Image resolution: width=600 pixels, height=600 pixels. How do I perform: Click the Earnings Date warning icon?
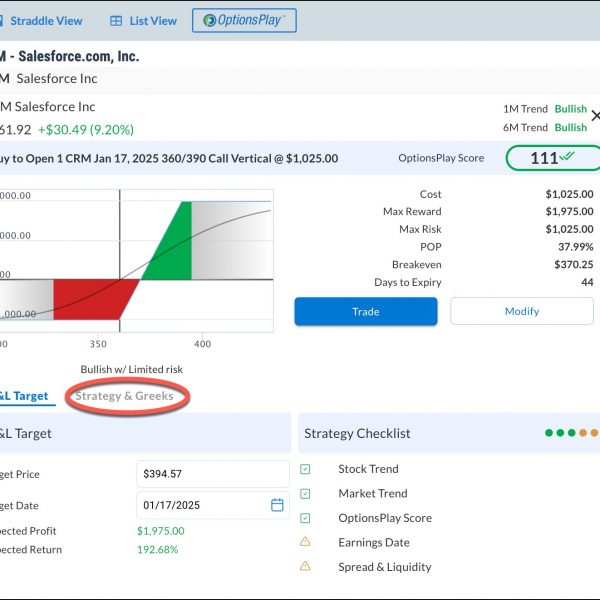305,541
